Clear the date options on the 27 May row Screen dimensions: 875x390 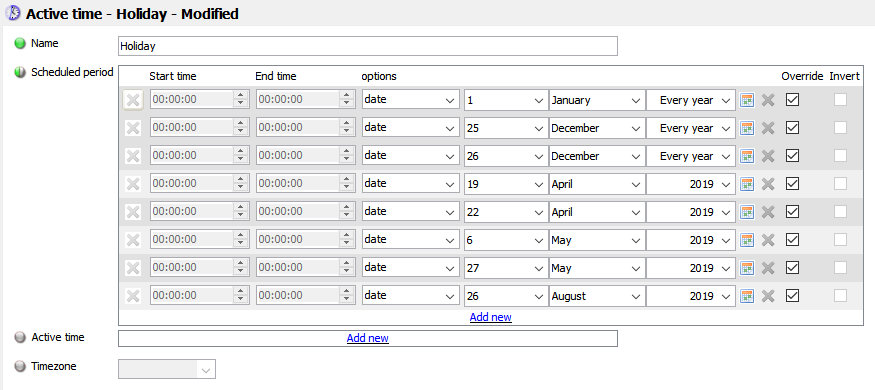coord(768,268)
